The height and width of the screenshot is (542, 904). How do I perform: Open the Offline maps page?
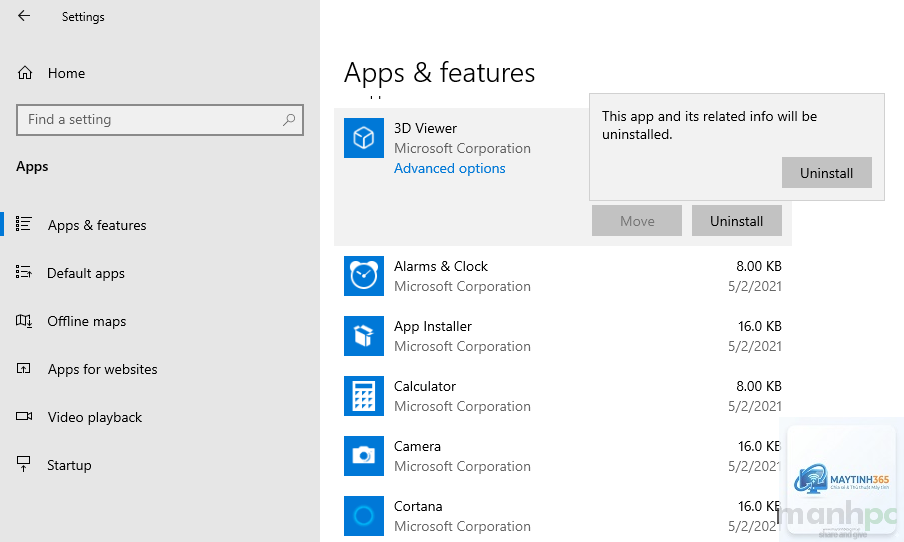[86, 321]
